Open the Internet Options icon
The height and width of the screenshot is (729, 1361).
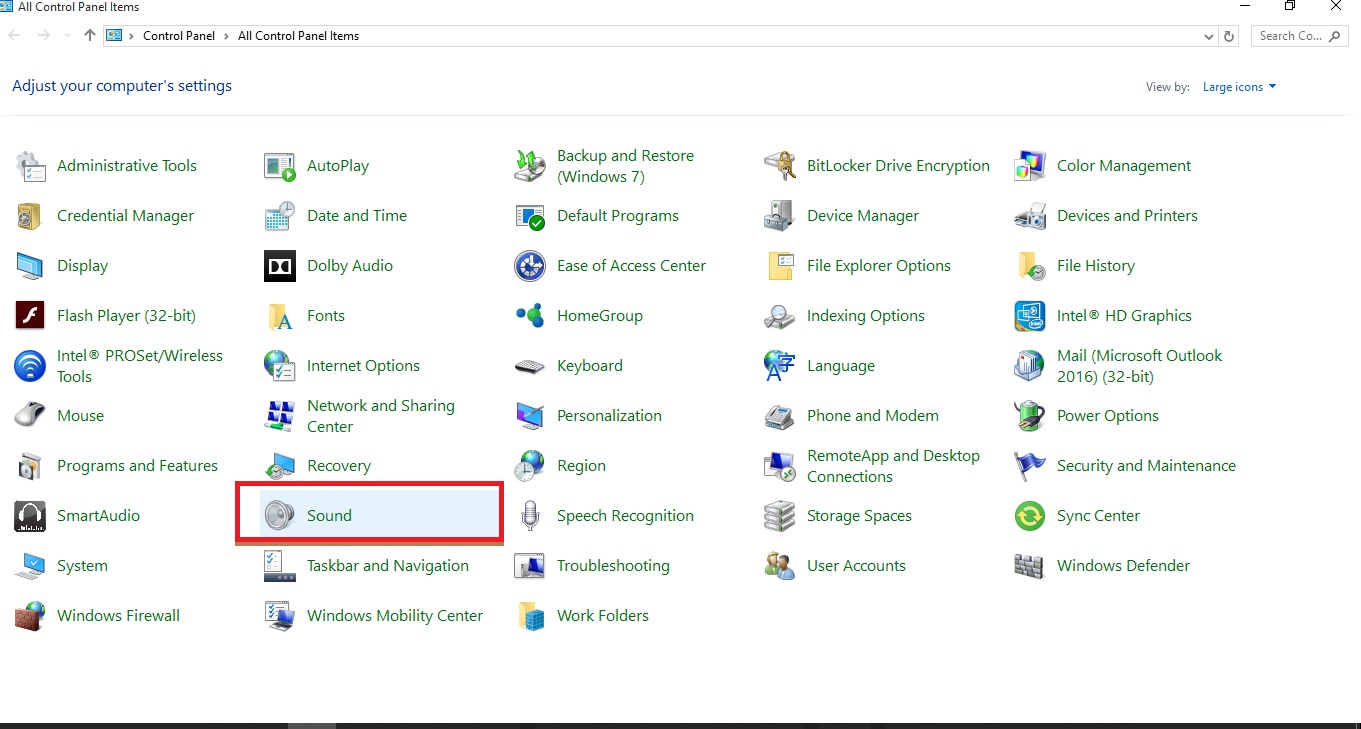(x=280, y=366)
